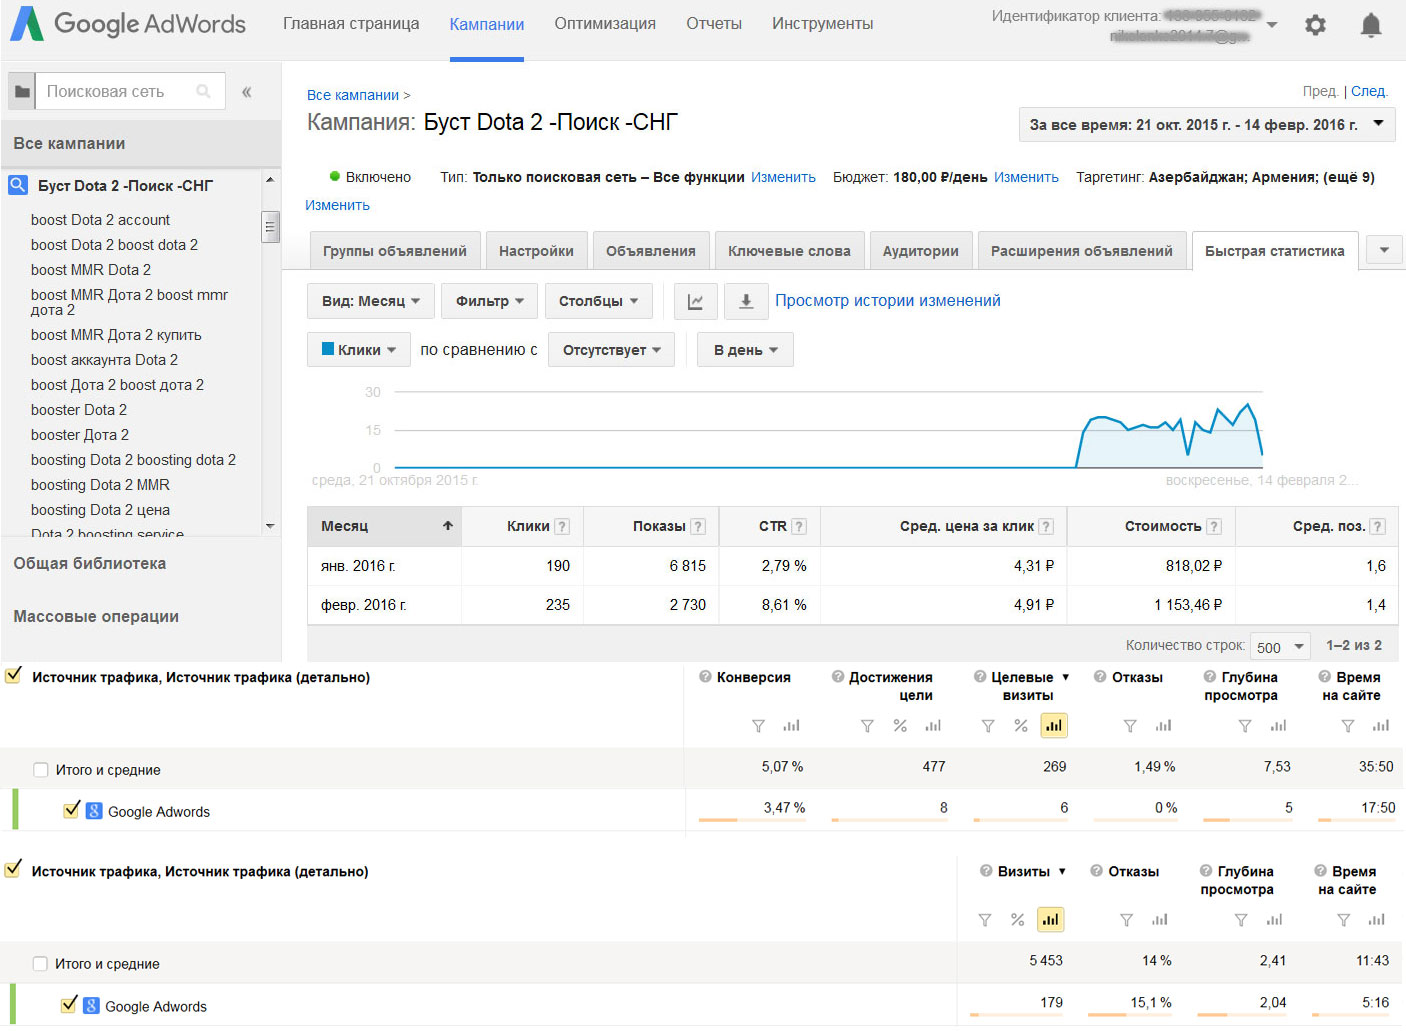Click the percent icon under Достижения цели
This screenshot has height=1031, width=1406.
click(x=900, y=726)
